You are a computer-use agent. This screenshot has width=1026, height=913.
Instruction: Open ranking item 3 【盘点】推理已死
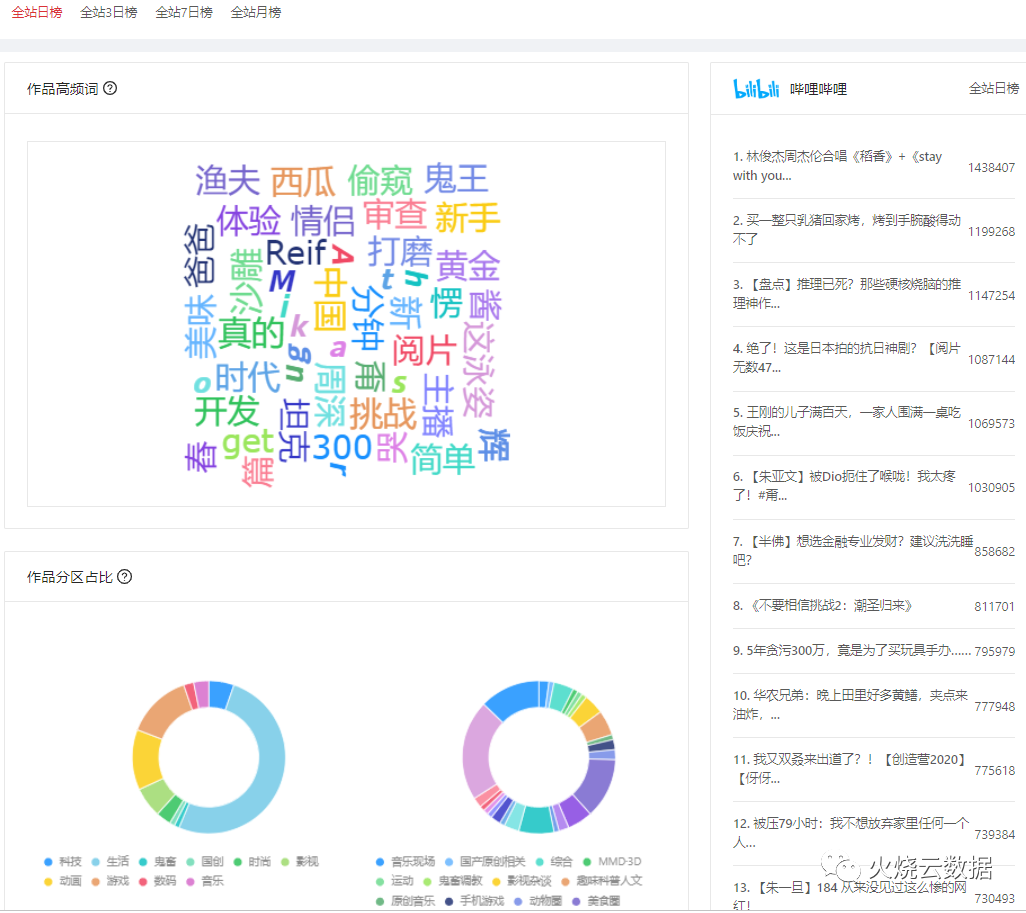pos(874,294)
